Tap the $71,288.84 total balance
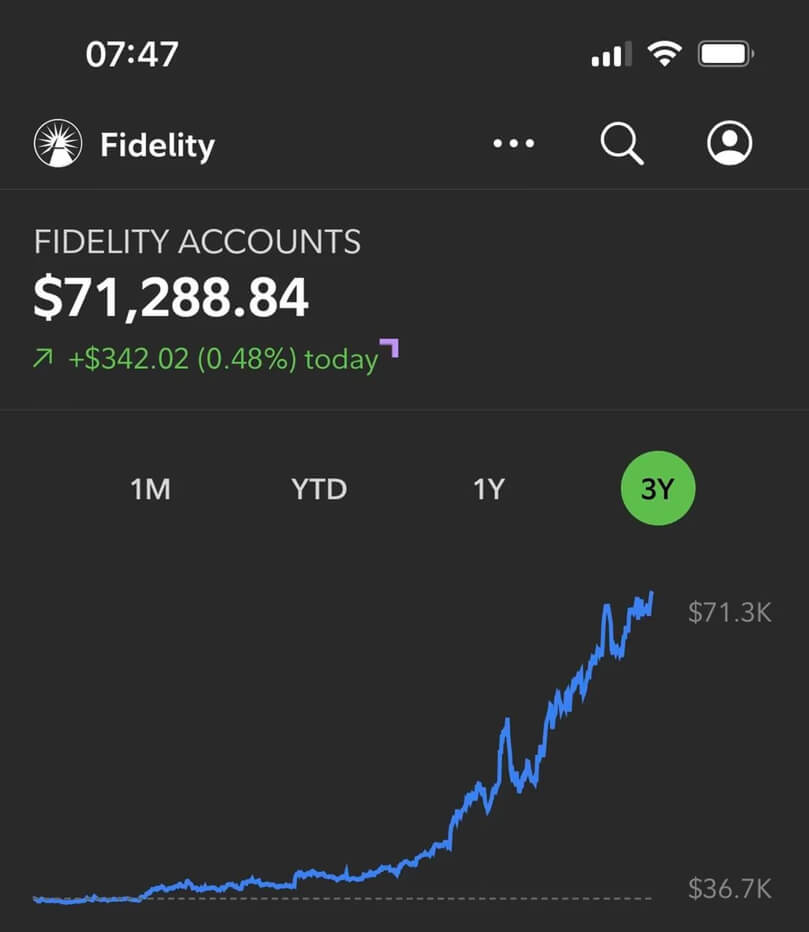 tap(171, 298)
